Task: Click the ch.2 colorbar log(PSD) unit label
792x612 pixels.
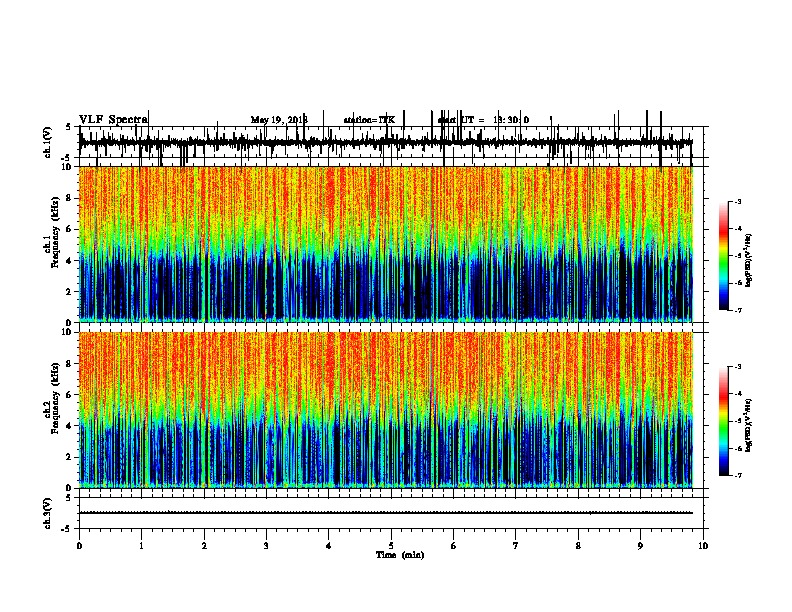Action: click(748, 425)
